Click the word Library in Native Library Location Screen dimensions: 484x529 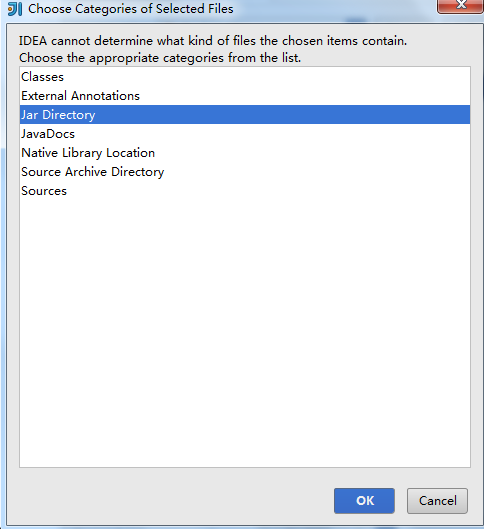tap(82, 153)
